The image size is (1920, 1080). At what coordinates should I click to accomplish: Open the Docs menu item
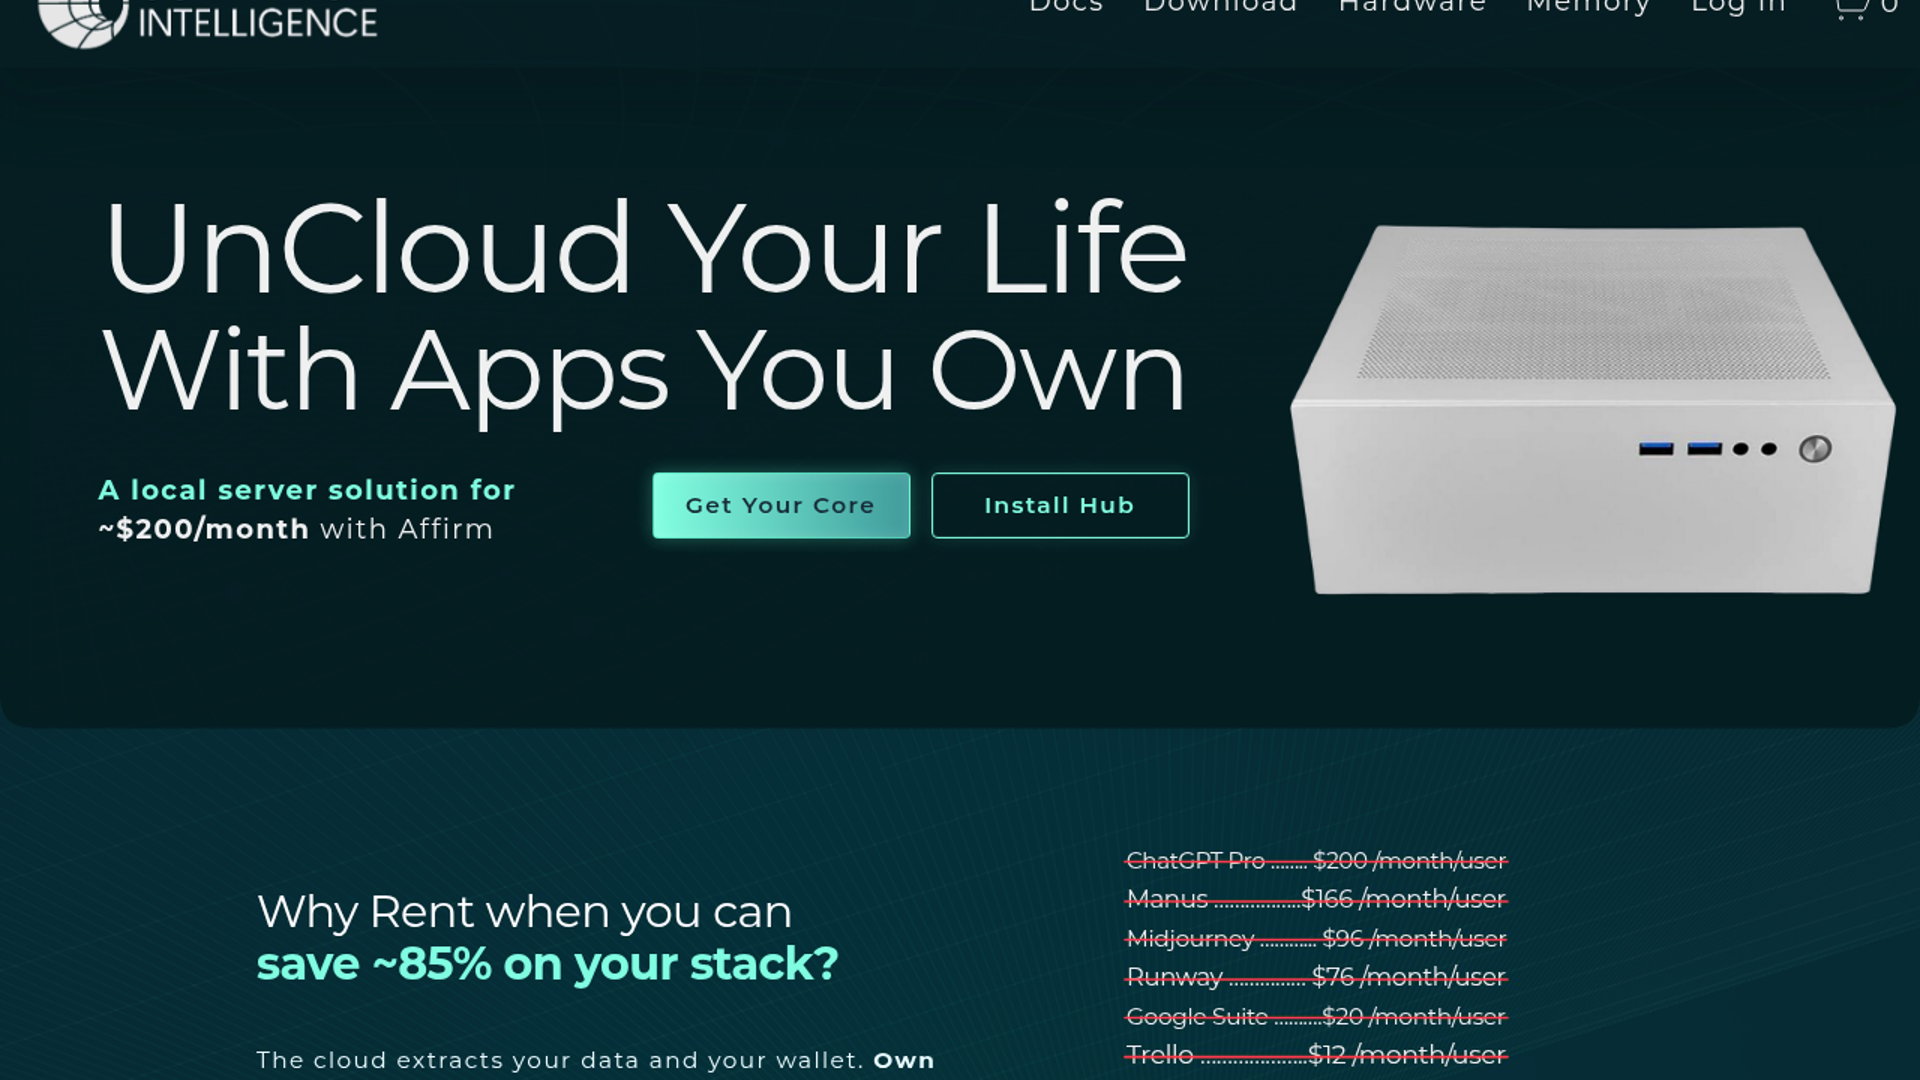coord(1066,6)
